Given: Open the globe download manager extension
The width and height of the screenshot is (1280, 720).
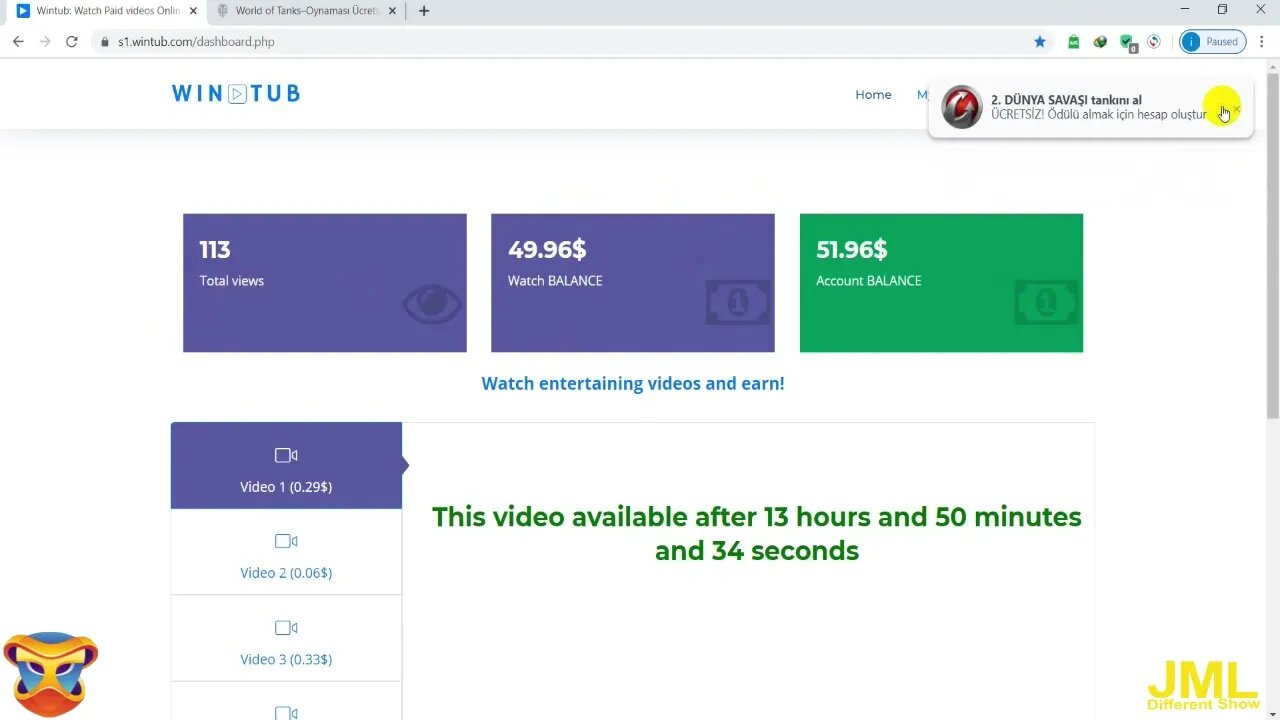Looking at the screenshot, I should coord(1100,42).
